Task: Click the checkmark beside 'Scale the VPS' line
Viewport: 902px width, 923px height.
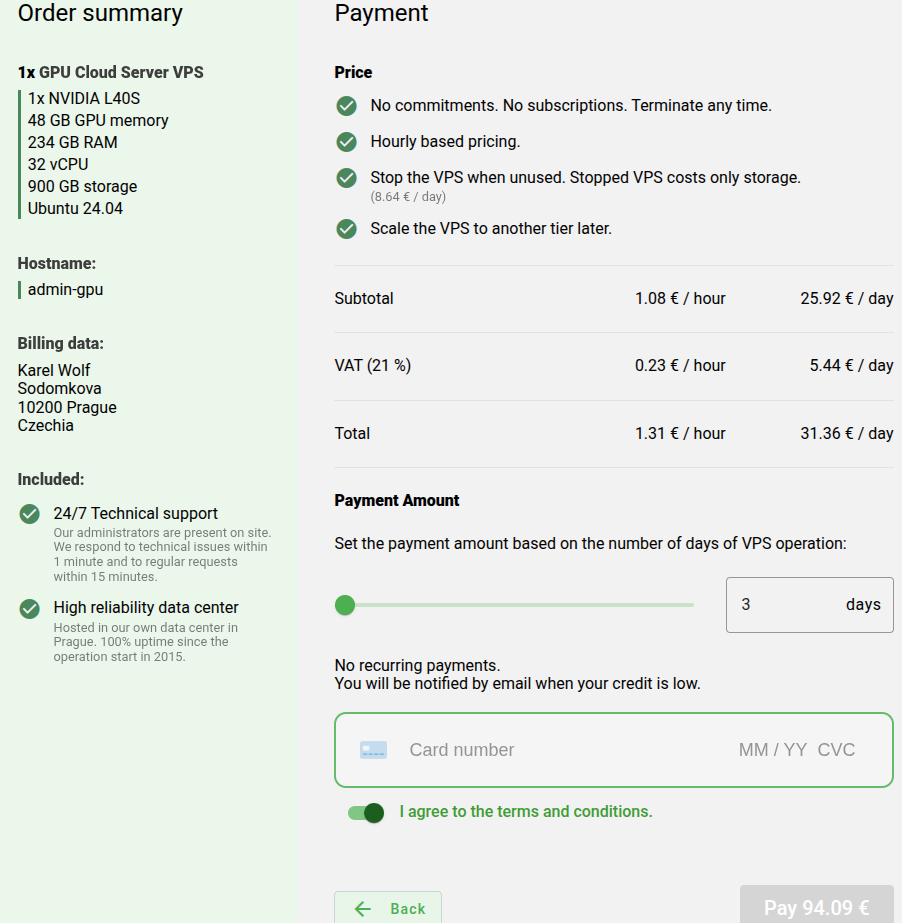Action: (x=347, y=229)
